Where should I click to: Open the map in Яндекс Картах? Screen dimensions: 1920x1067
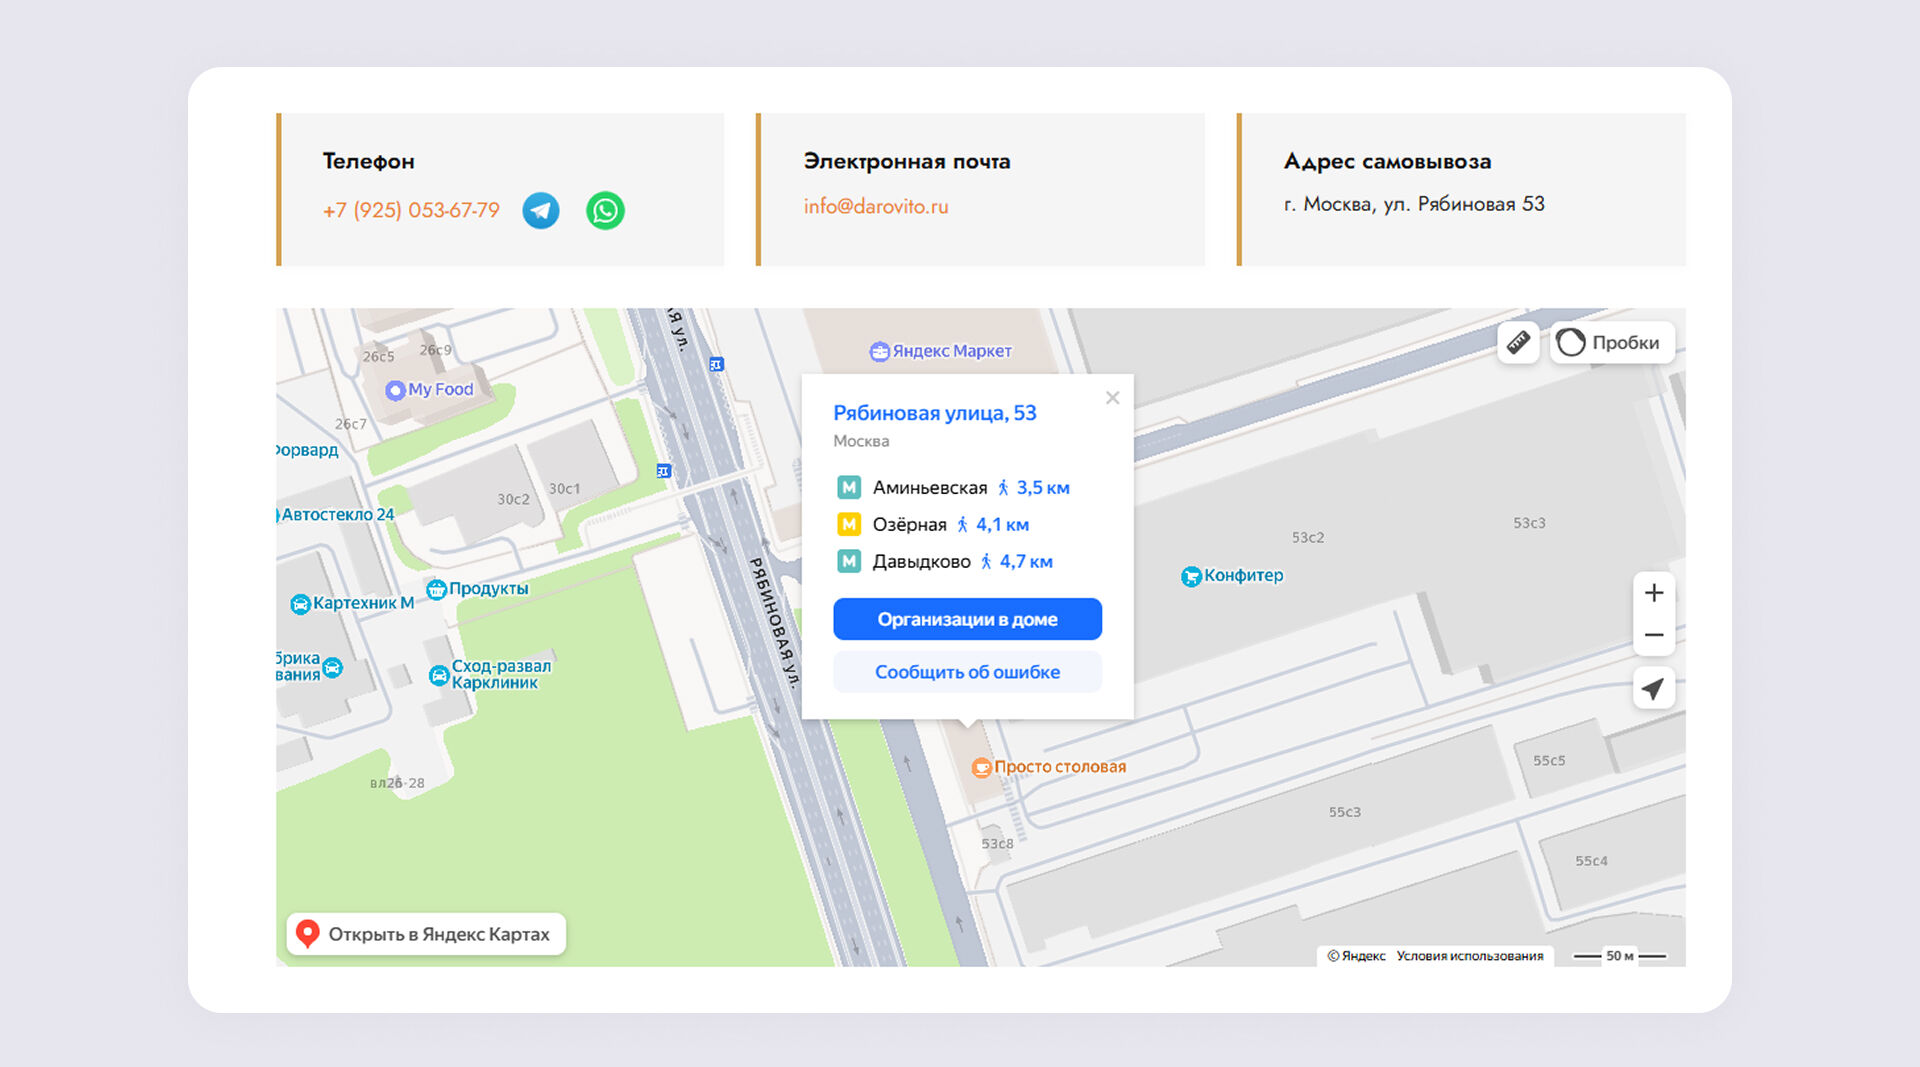click(x=426, y=934)
